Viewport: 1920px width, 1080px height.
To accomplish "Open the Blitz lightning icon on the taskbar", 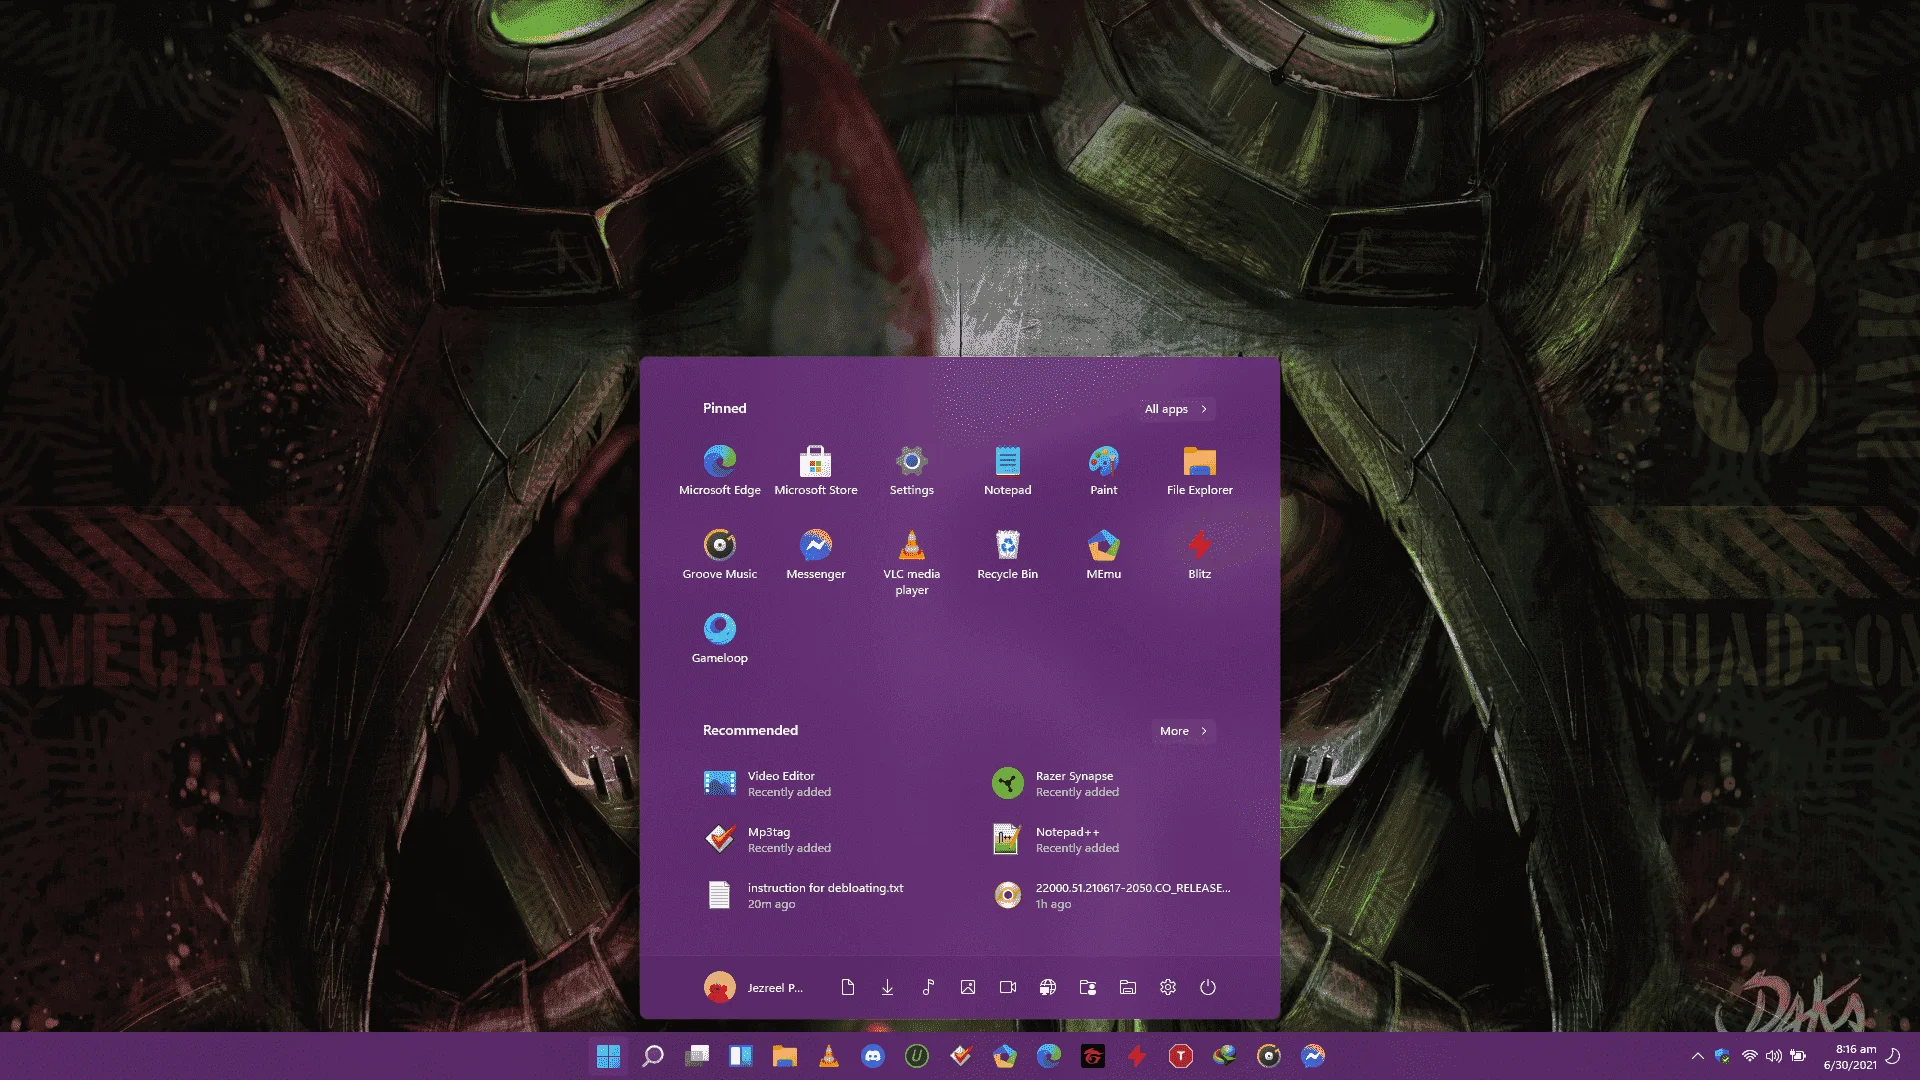I will pyautogui.click(x=1137, y=1056).
